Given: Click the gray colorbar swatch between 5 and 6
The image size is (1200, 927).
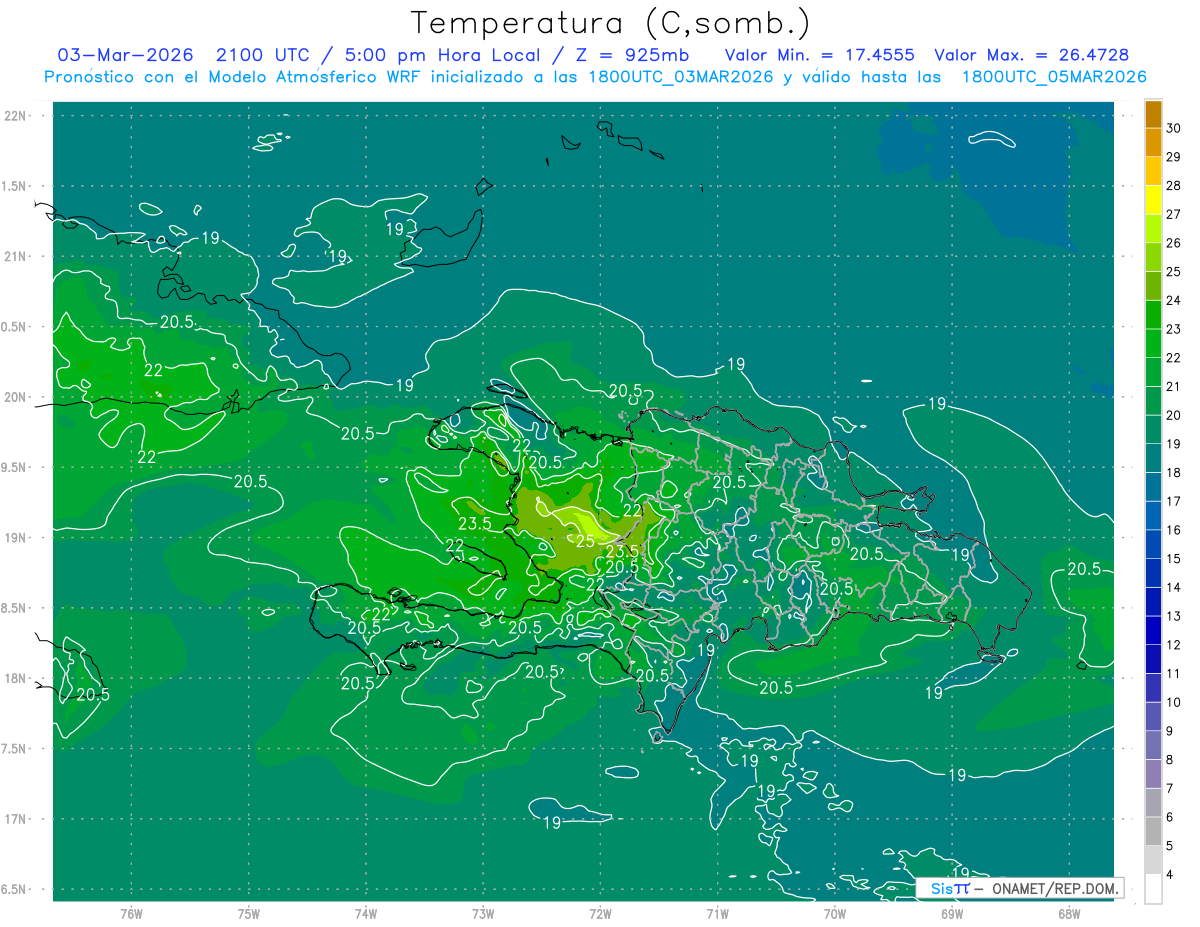Looking at the screenshot, I should (1153, 832).
